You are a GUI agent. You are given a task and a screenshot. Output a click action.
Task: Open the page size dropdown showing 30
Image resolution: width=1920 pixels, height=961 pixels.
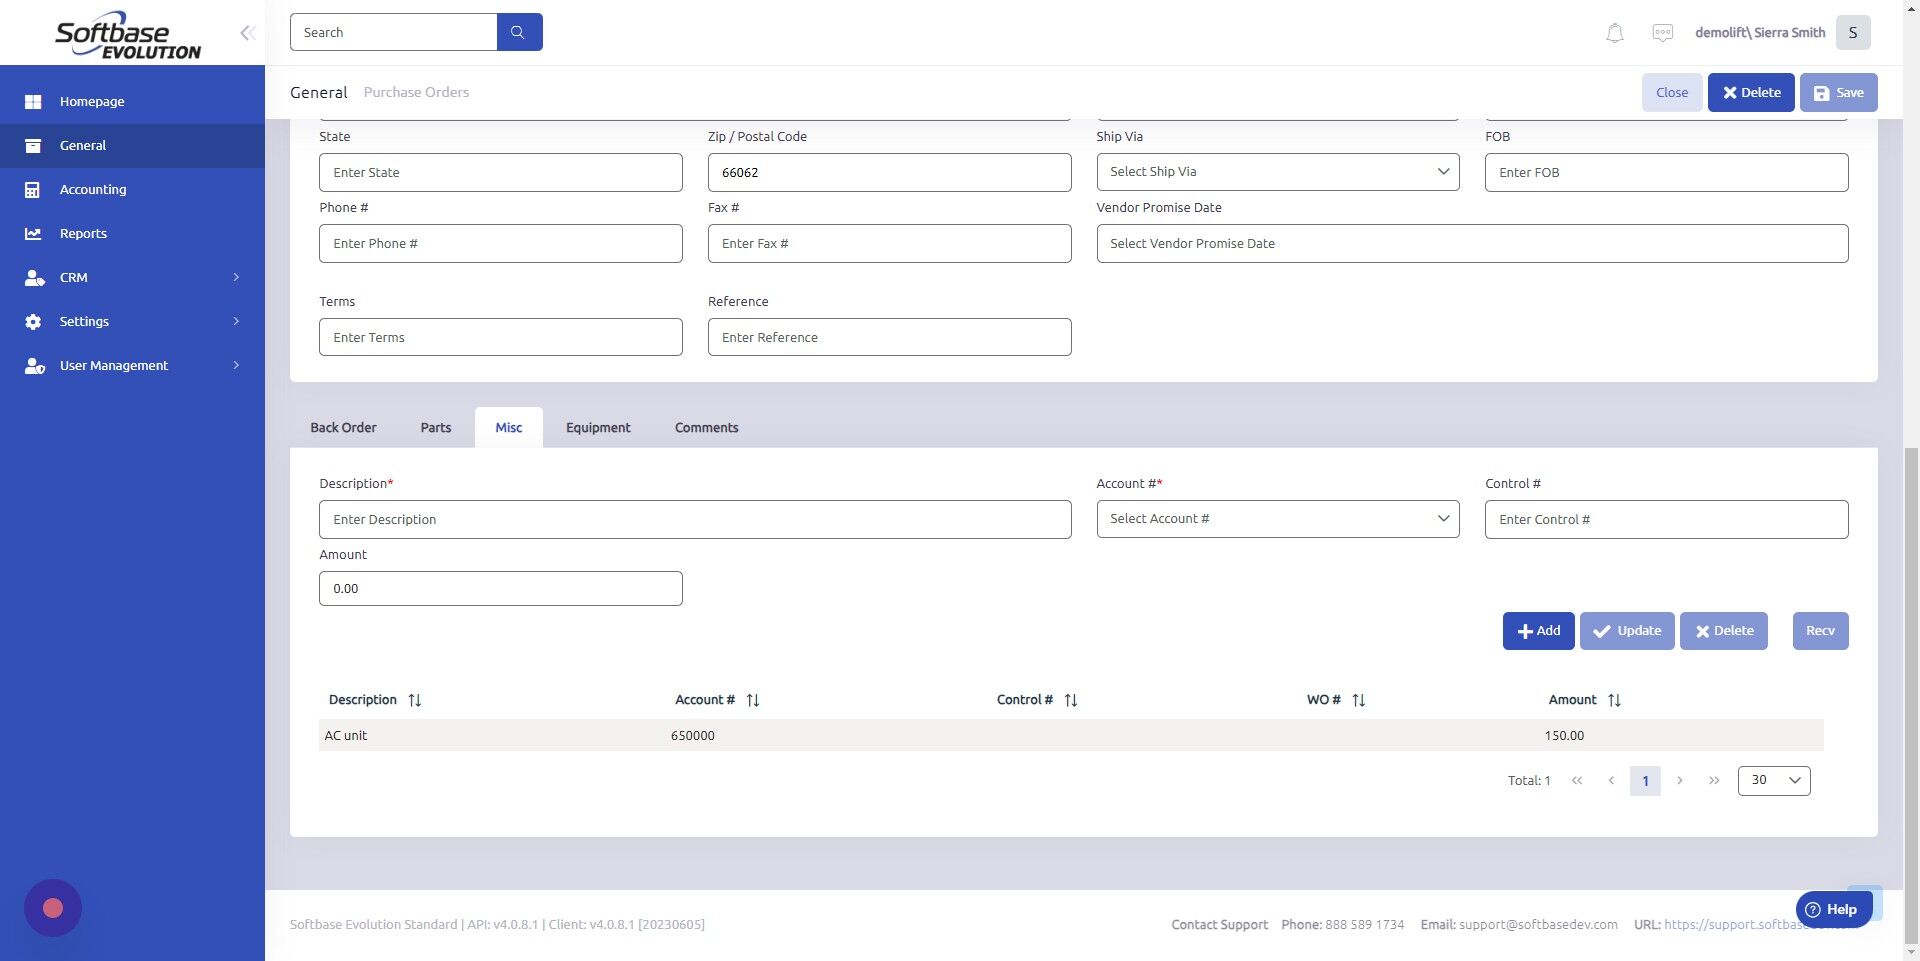coord(1773,780)
